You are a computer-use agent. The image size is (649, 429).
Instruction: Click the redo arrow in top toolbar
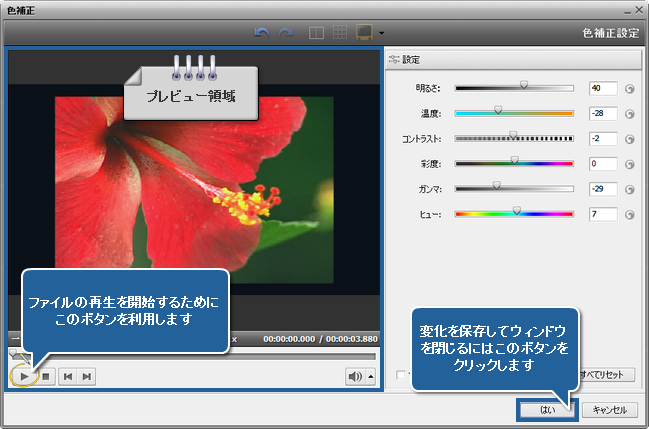287,32
